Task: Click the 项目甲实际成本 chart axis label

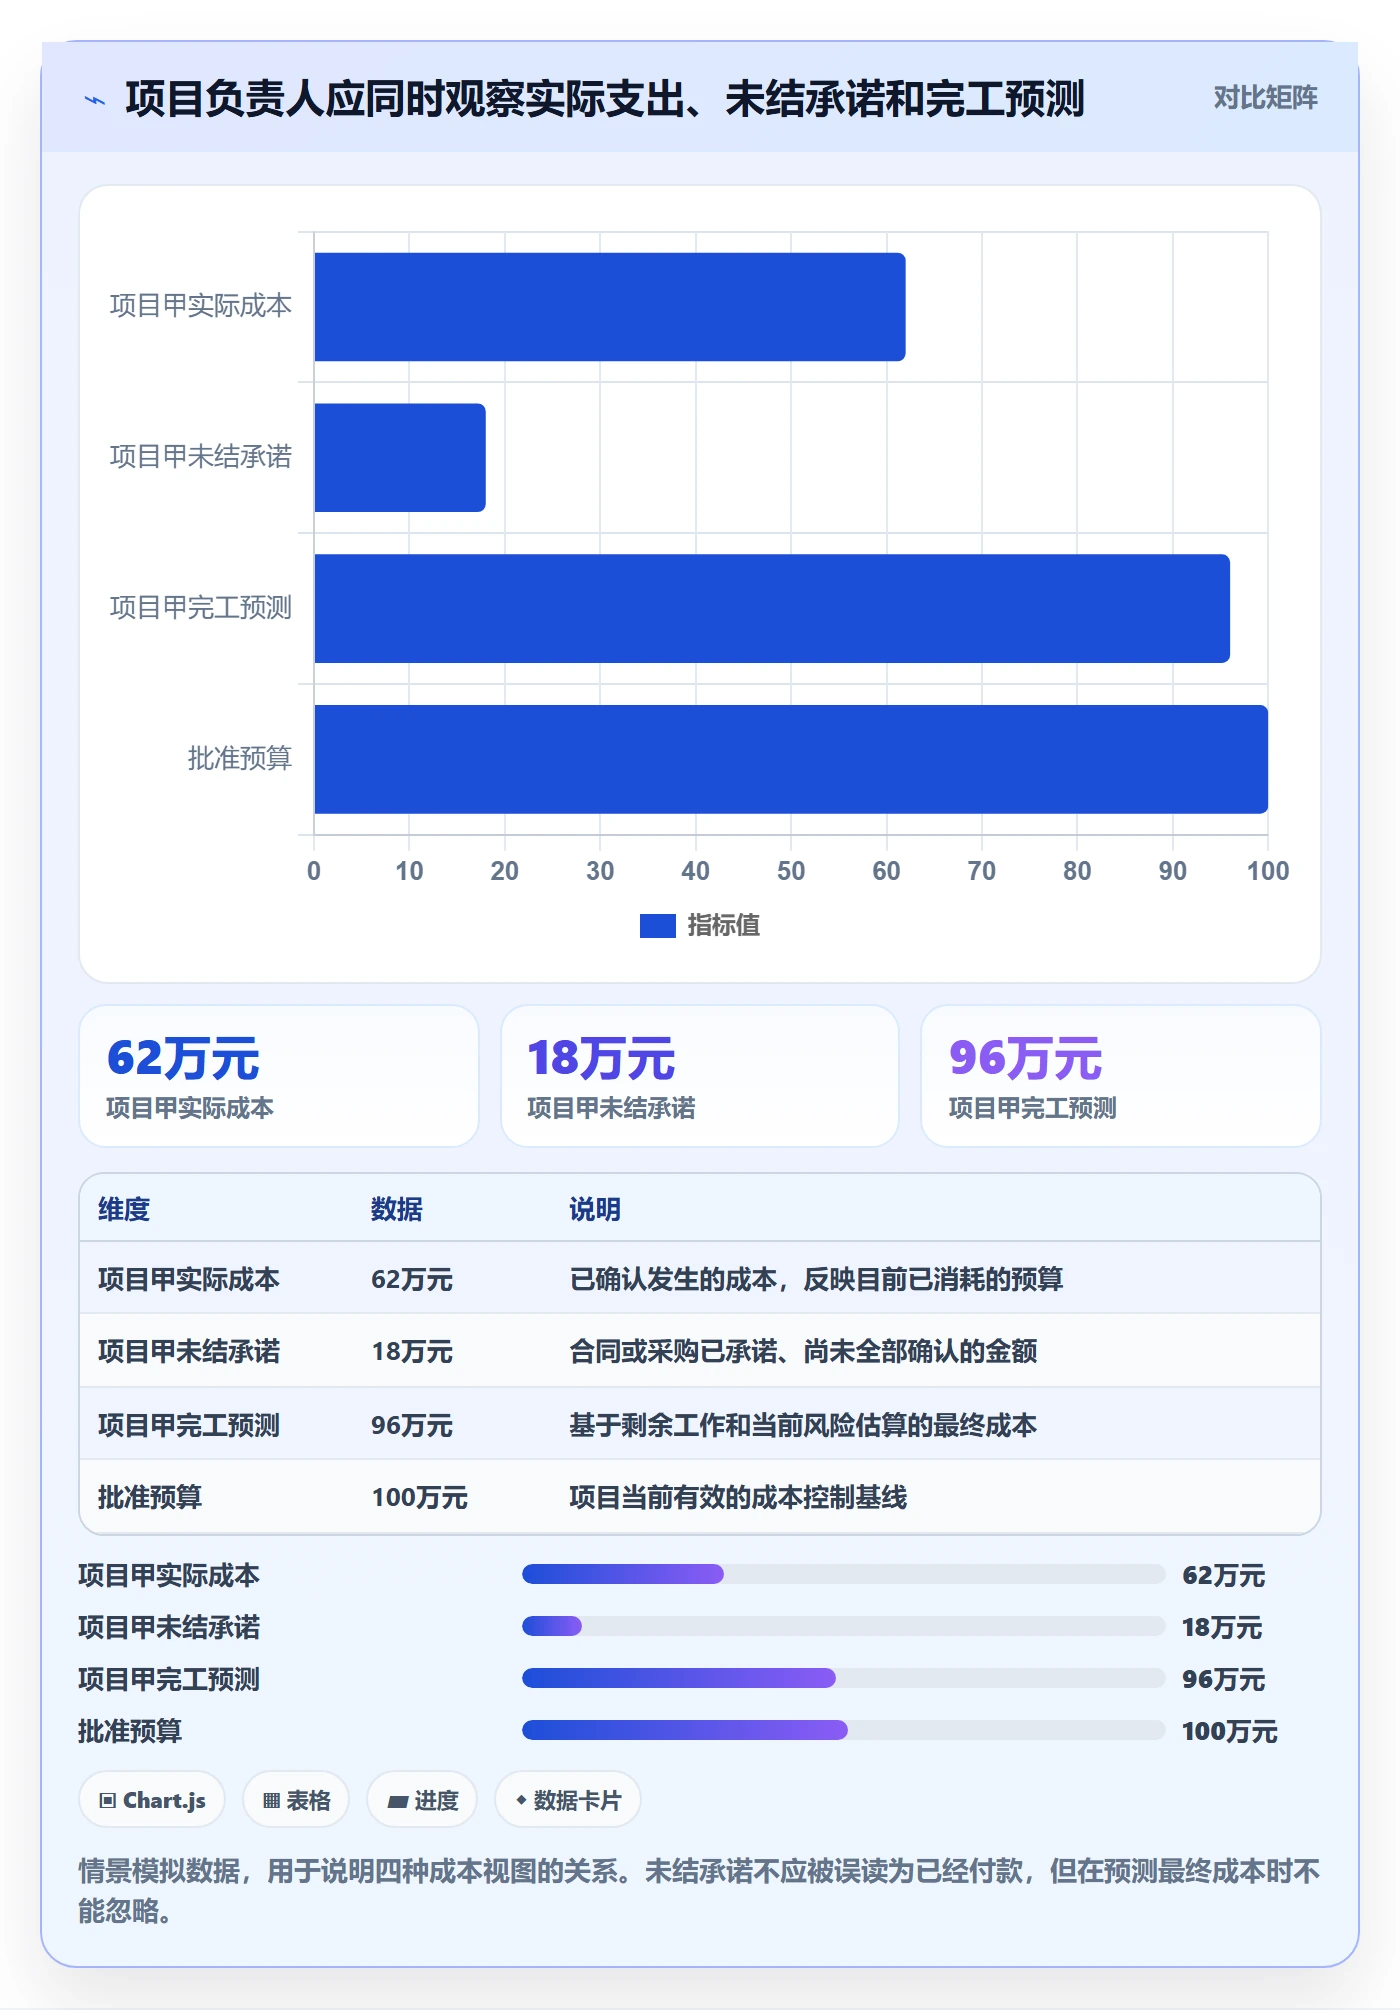Action: click(x=200, y=306)
